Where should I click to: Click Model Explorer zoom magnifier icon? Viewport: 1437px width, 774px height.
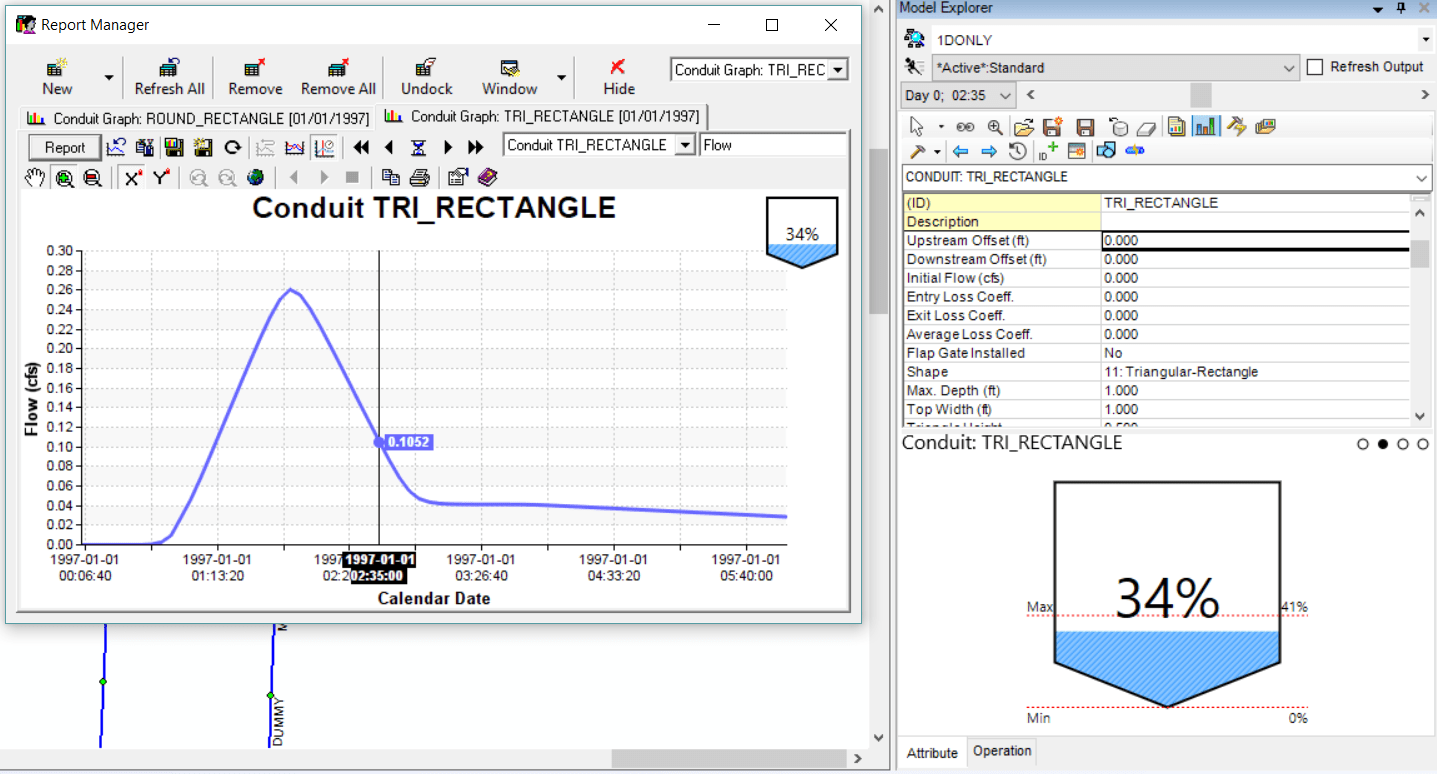[994, 127]
